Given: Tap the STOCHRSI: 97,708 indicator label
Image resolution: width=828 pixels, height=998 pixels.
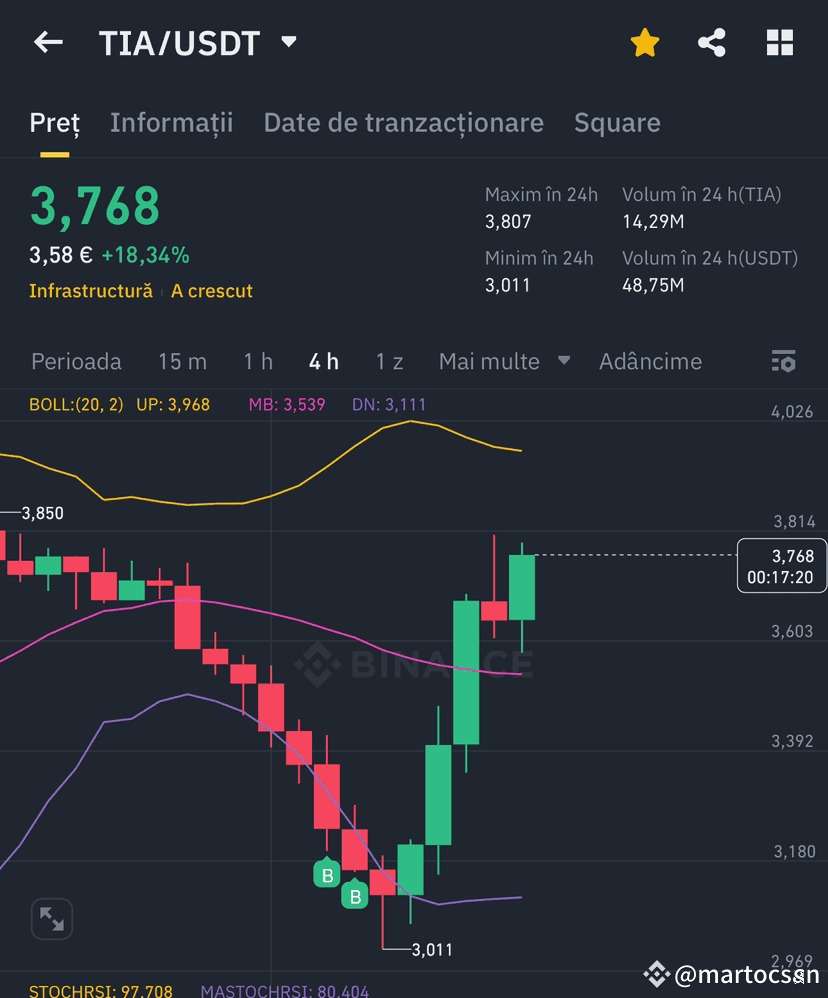Looking at the screenshot, I should point(101,990).
